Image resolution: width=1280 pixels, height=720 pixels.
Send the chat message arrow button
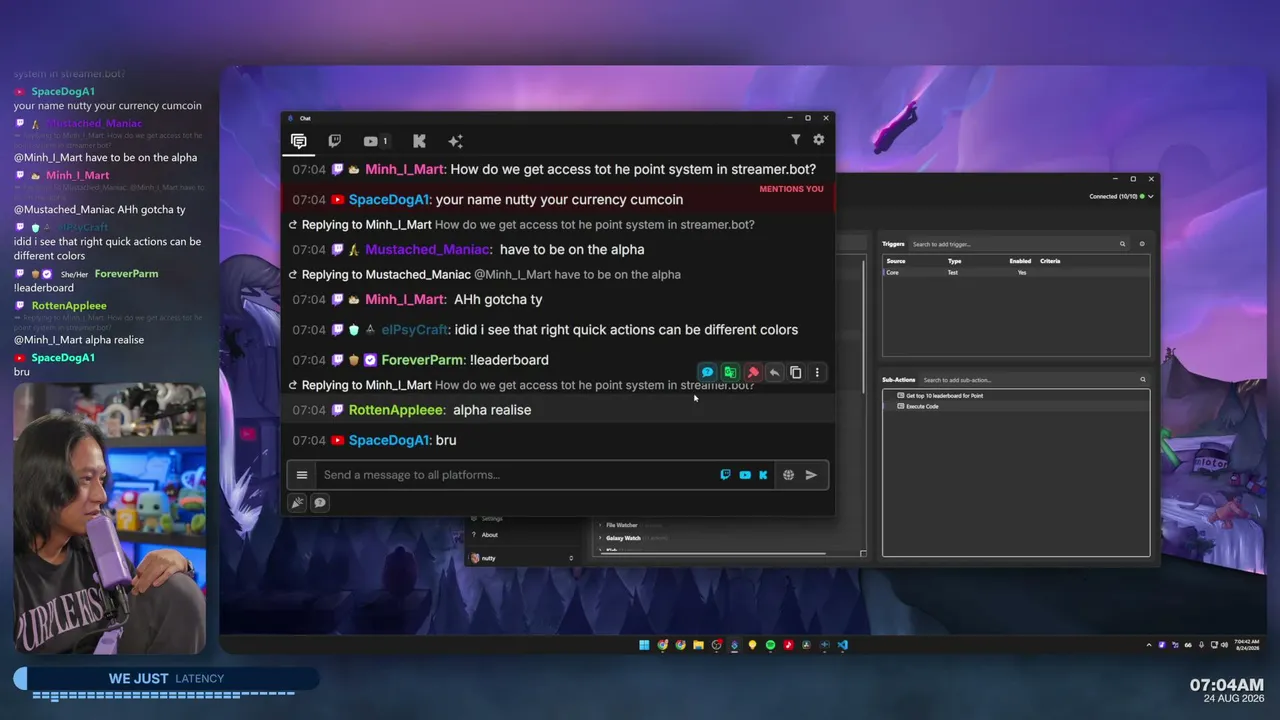[811, 475]
